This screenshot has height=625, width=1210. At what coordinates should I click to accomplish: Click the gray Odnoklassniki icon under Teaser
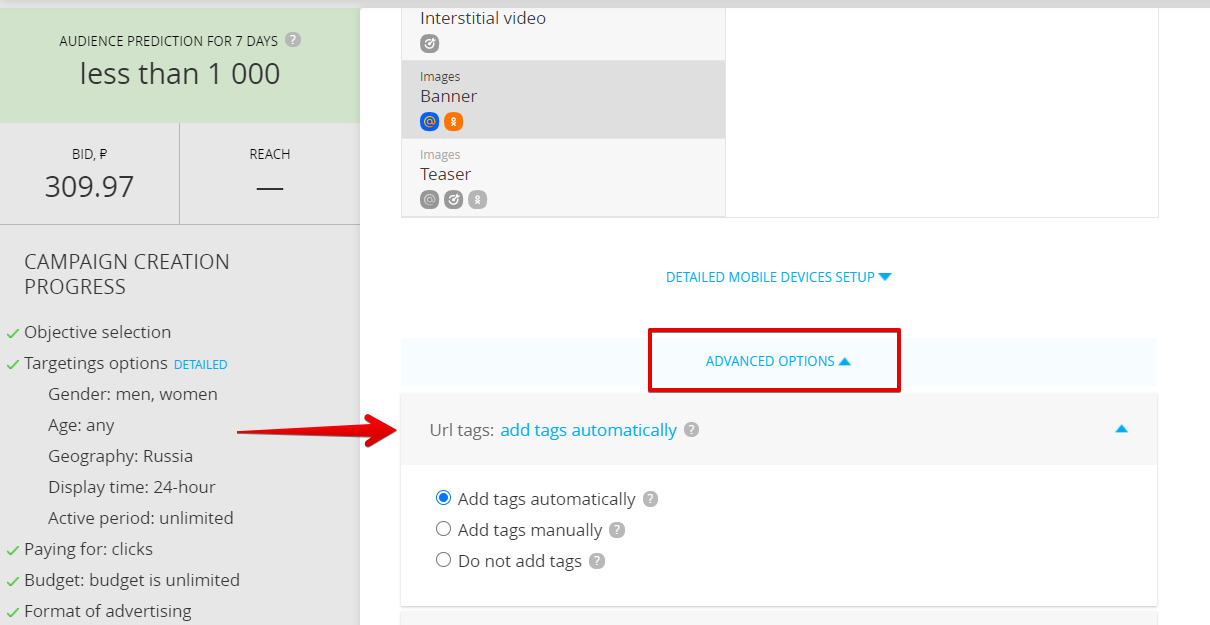click(478, 200)
